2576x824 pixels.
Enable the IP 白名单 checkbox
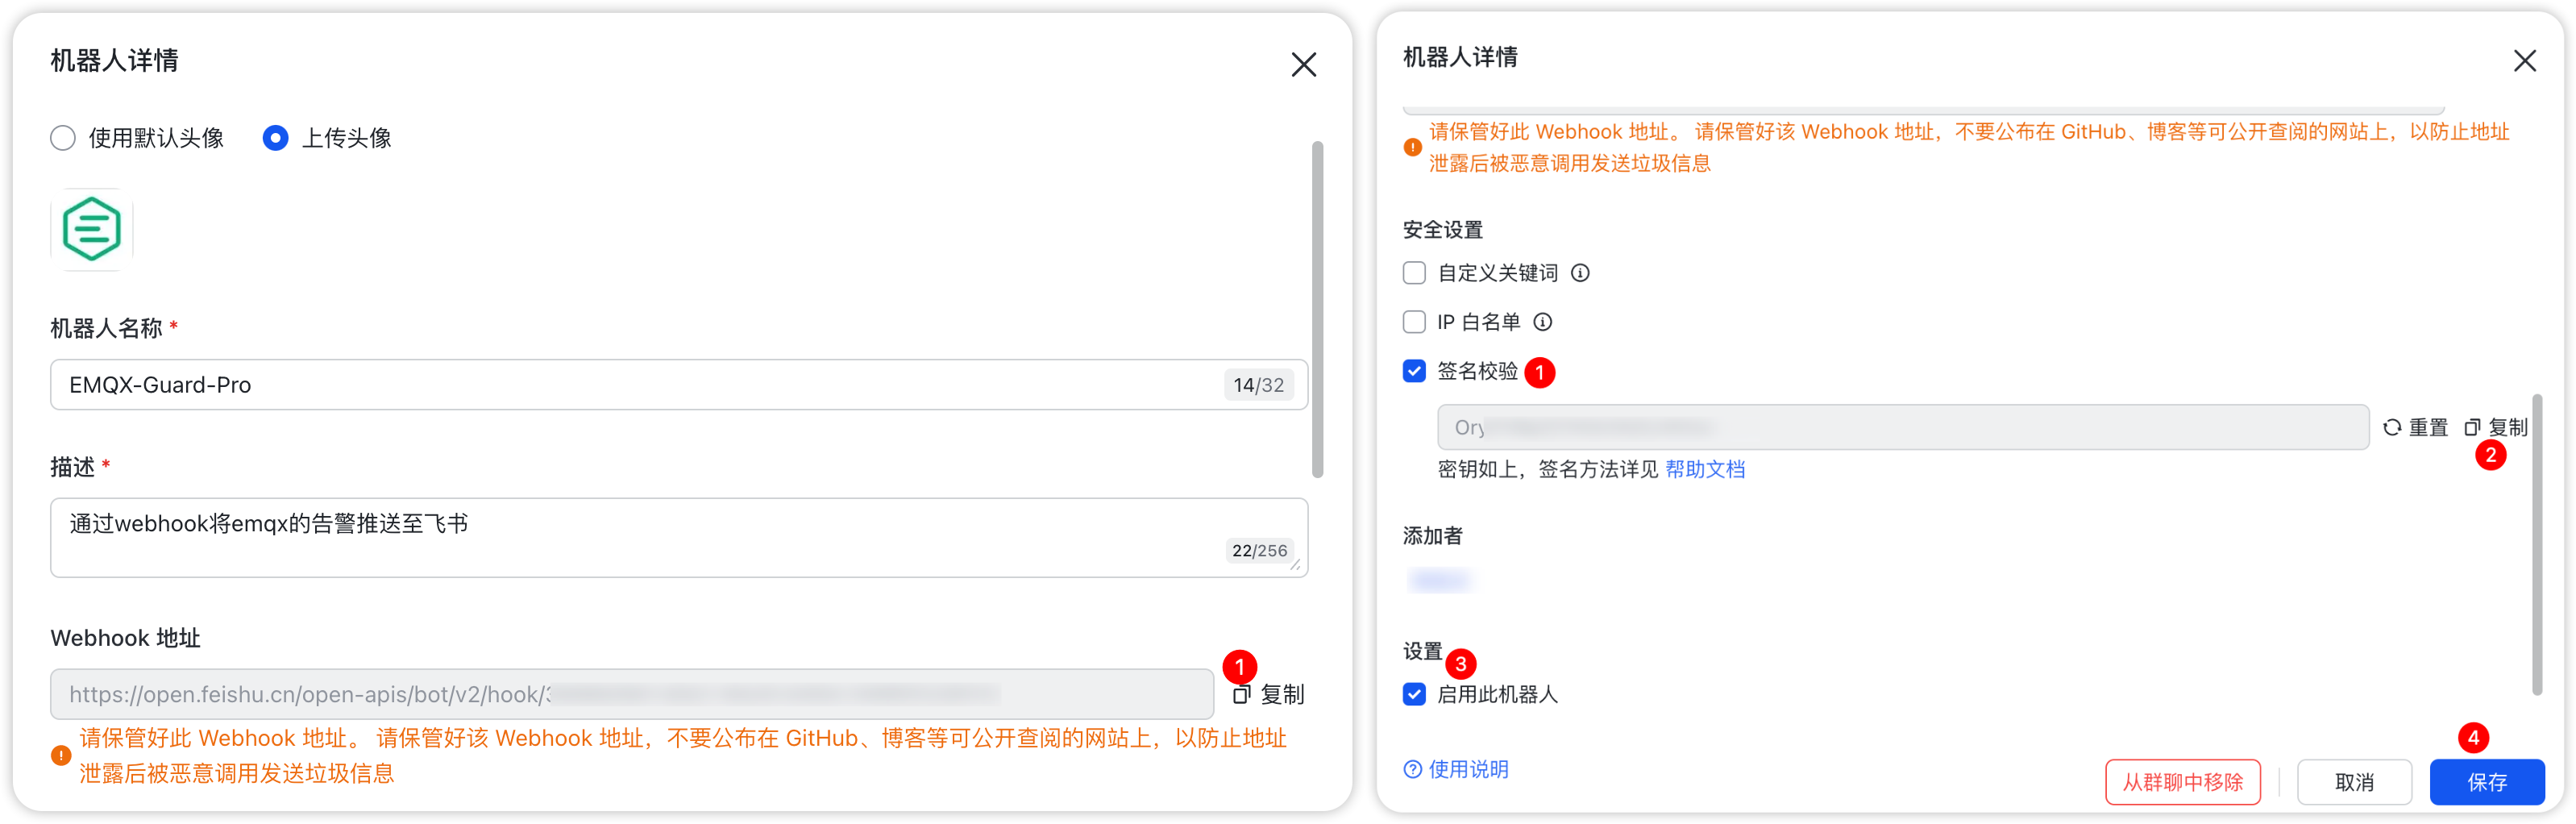(x=1414, y=322)
